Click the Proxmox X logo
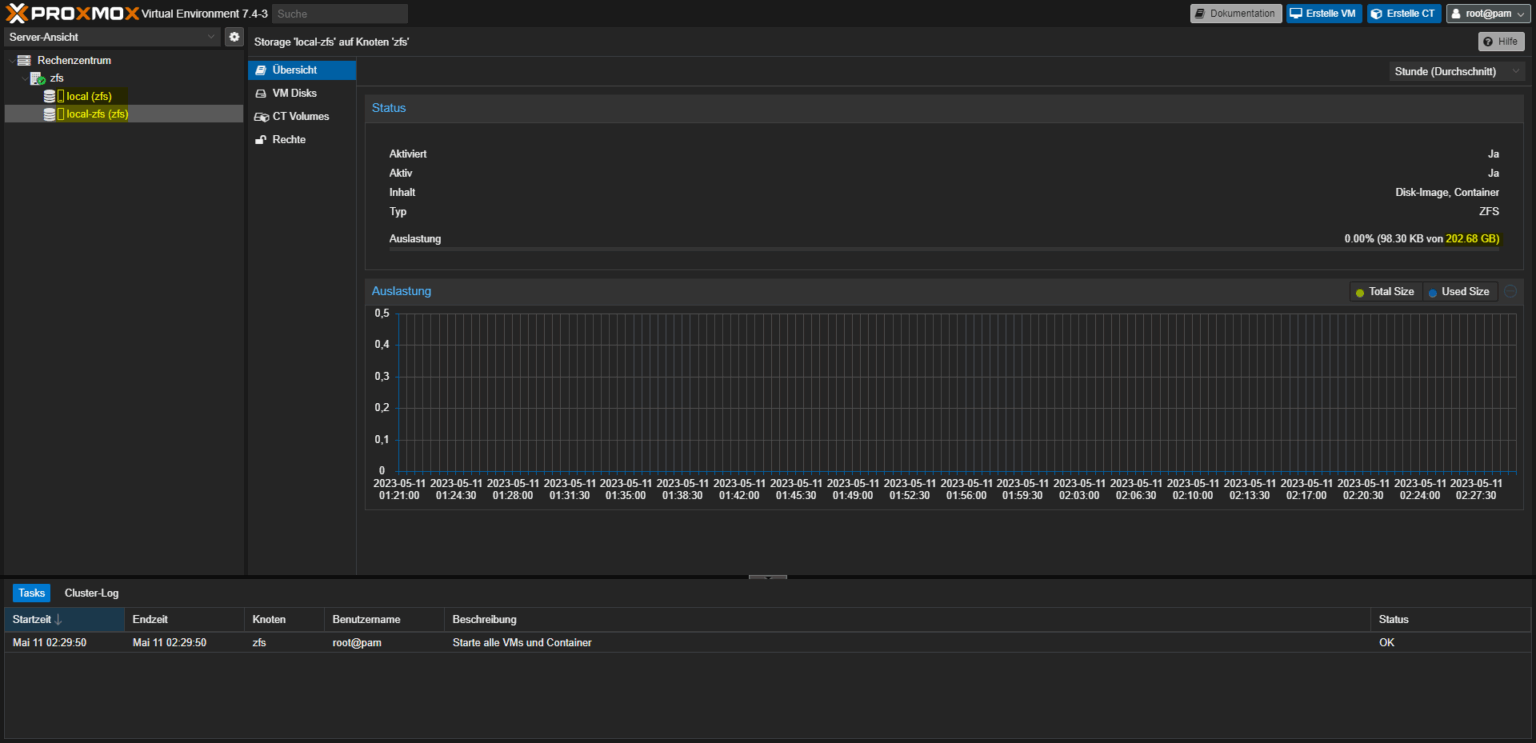The image size is (1536, 743). [x=15, y=13]
